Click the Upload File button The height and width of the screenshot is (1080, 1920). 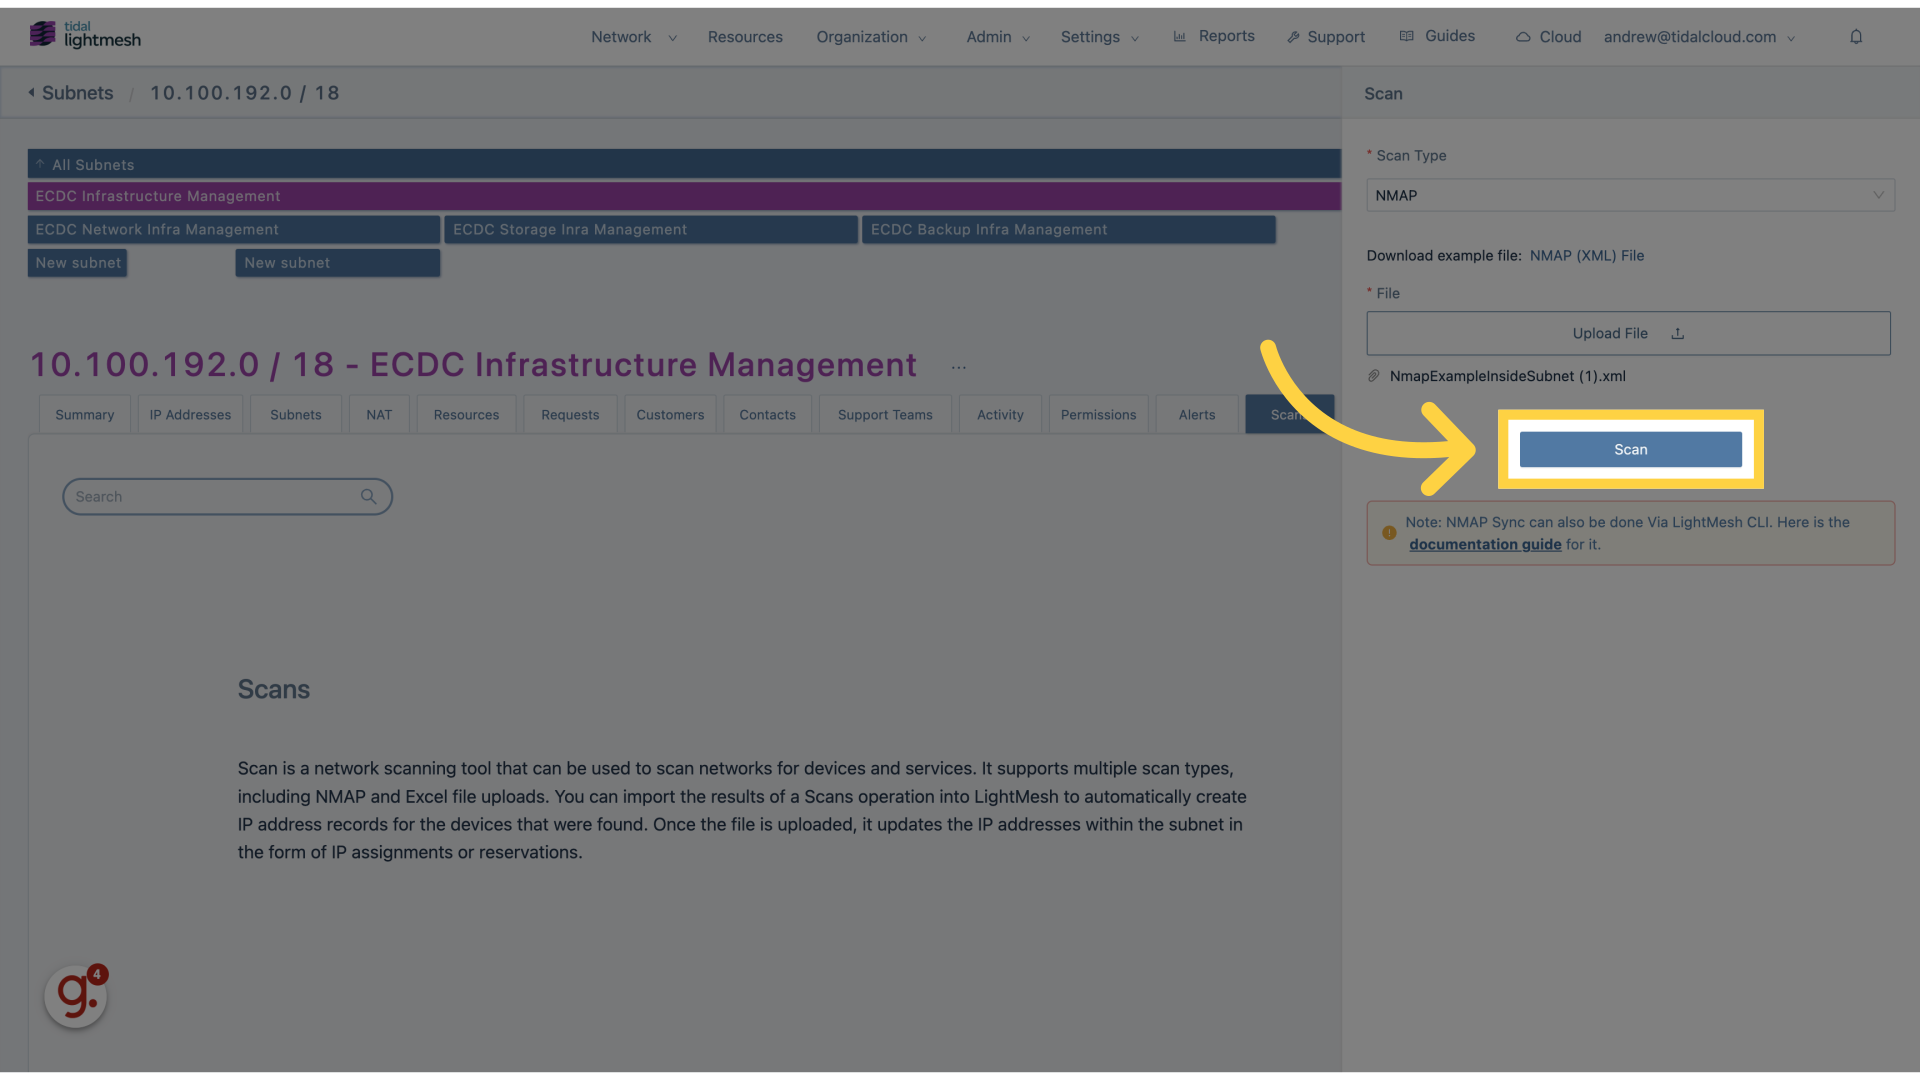(1628, 333)
